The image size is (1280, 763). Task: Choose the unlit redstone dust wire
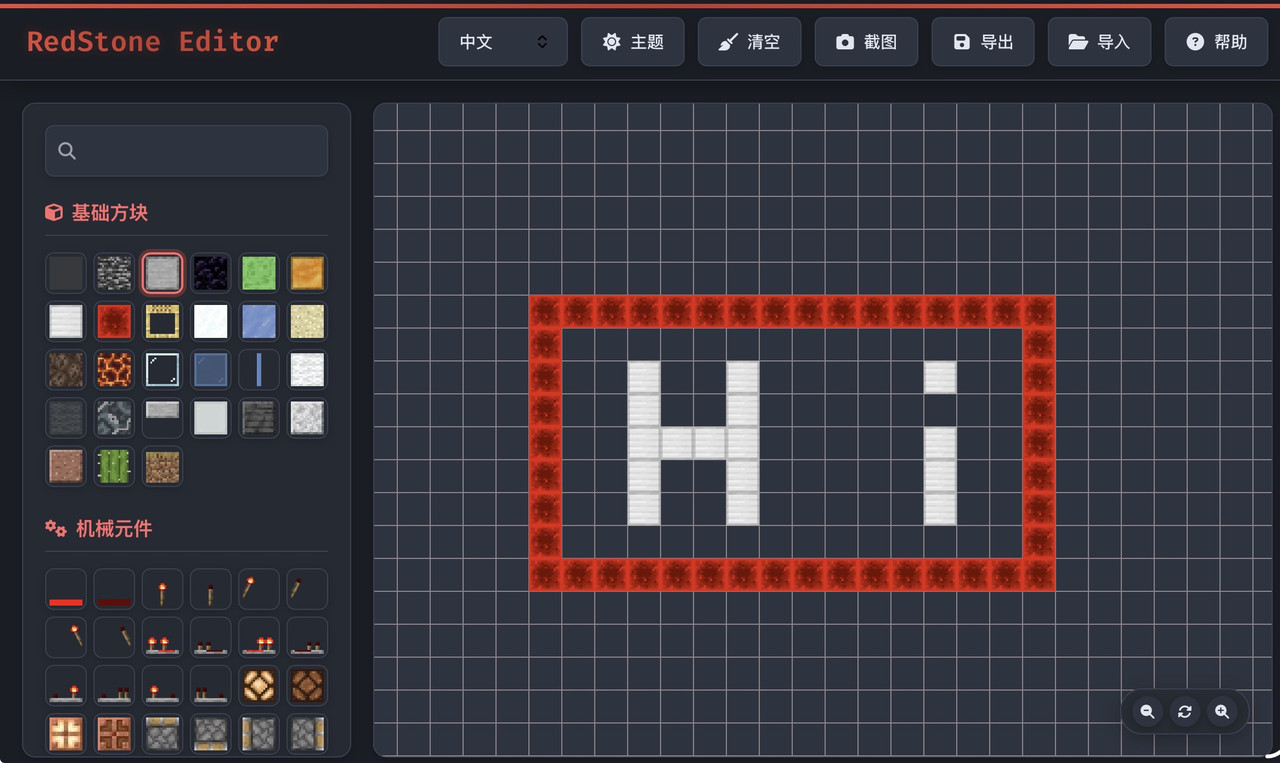click(x=114, y=588)
